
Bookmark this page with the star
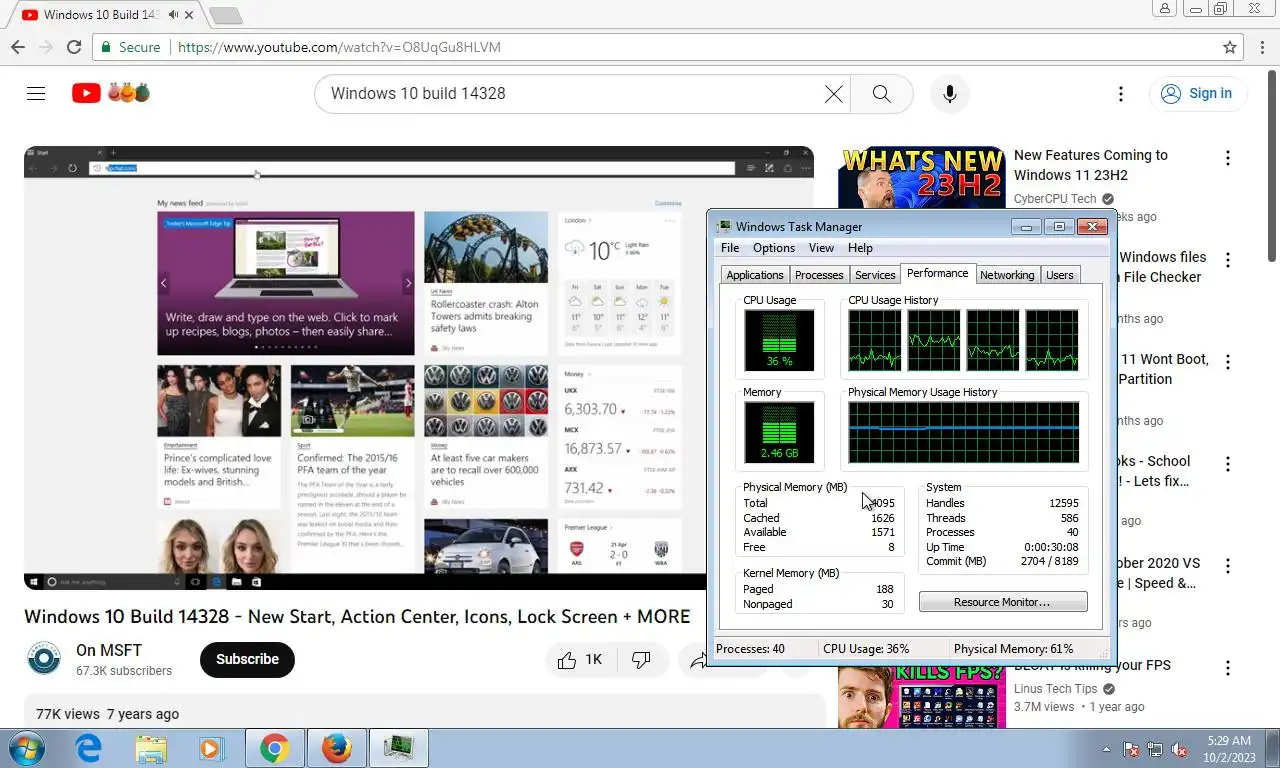tap(1230, 47)
